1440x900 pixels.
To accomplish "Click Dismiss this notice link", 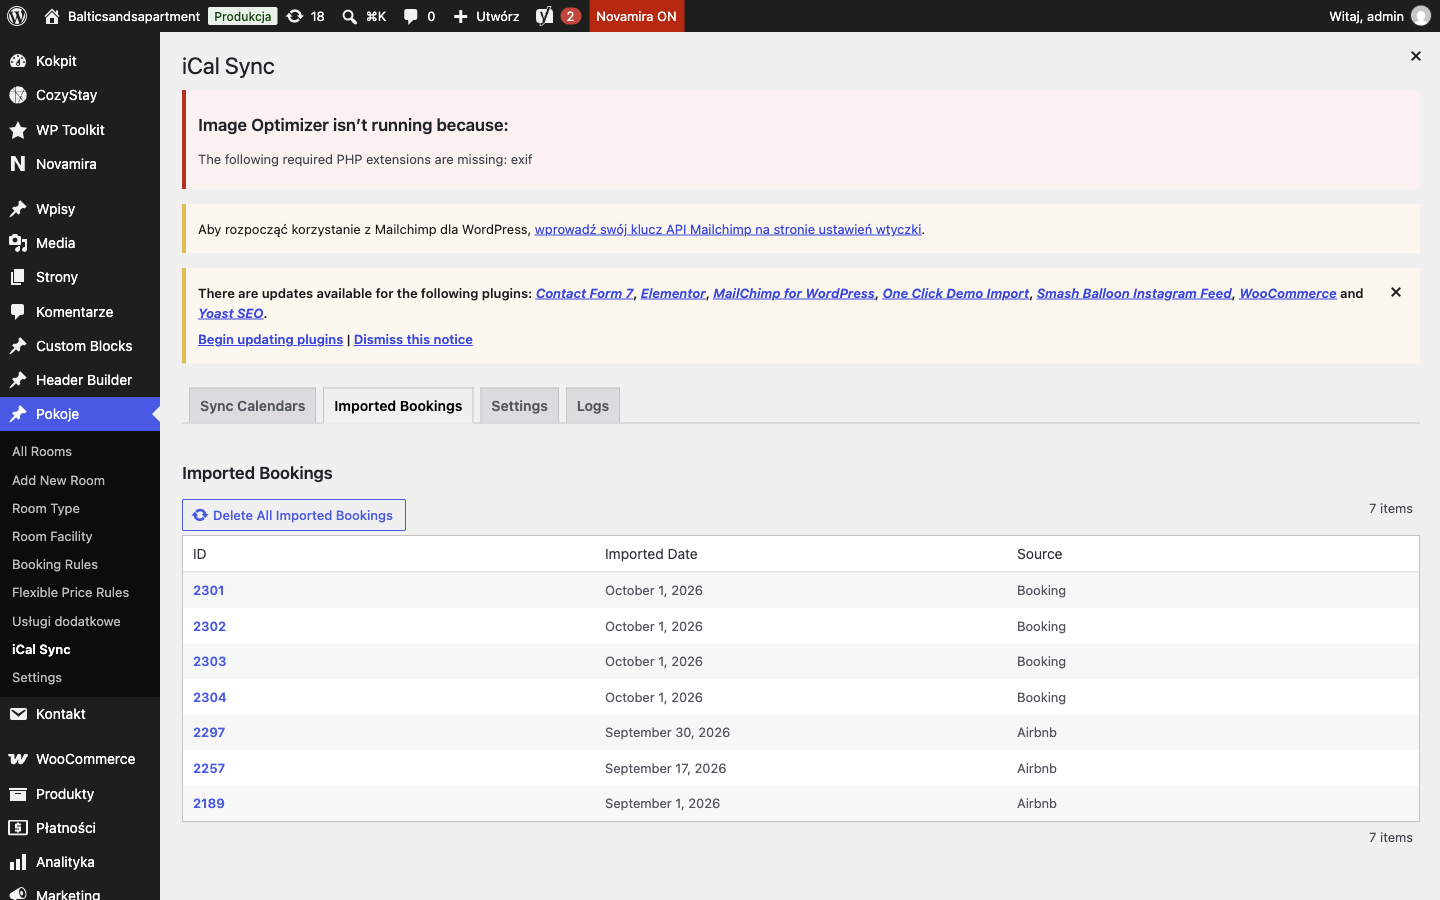I will [x=413, y=339].
